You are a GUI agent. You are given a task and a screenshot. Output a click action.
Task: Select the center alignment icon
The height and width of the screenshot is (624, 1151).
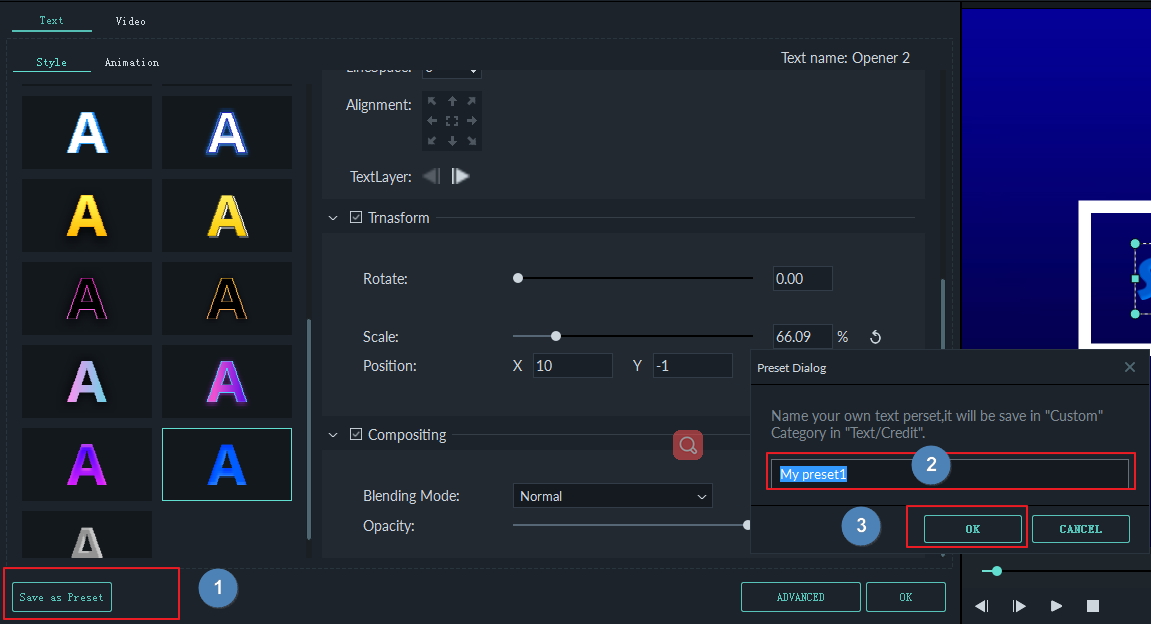tap(453, 121)
